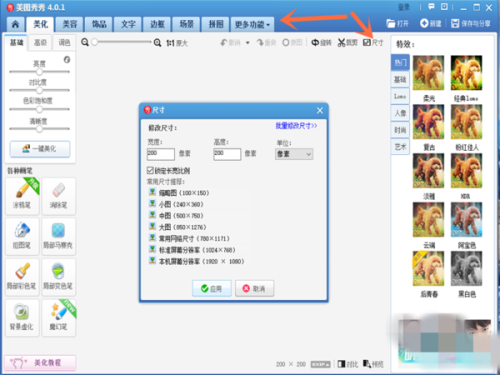Screen dimensions: 500x375
Task: Open the 批量修改尺寸 link
Action: 296,126
